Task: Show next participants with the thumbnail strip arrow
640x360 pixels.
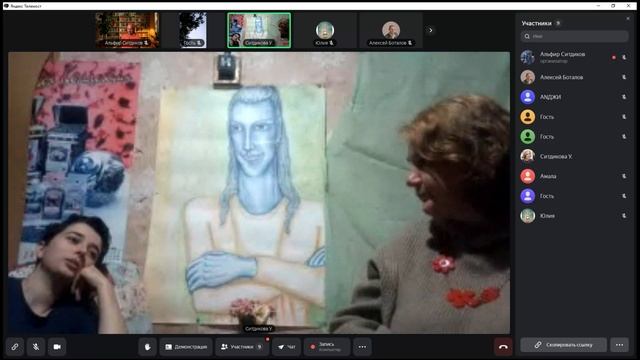Action: click(x=430, y=30)
